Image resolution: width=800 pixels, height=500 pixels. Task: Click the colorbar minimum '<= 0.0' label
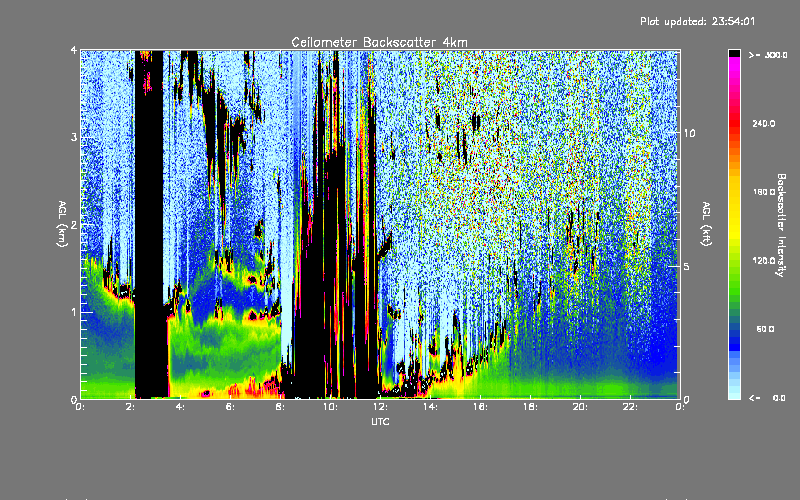click(768, 398)
